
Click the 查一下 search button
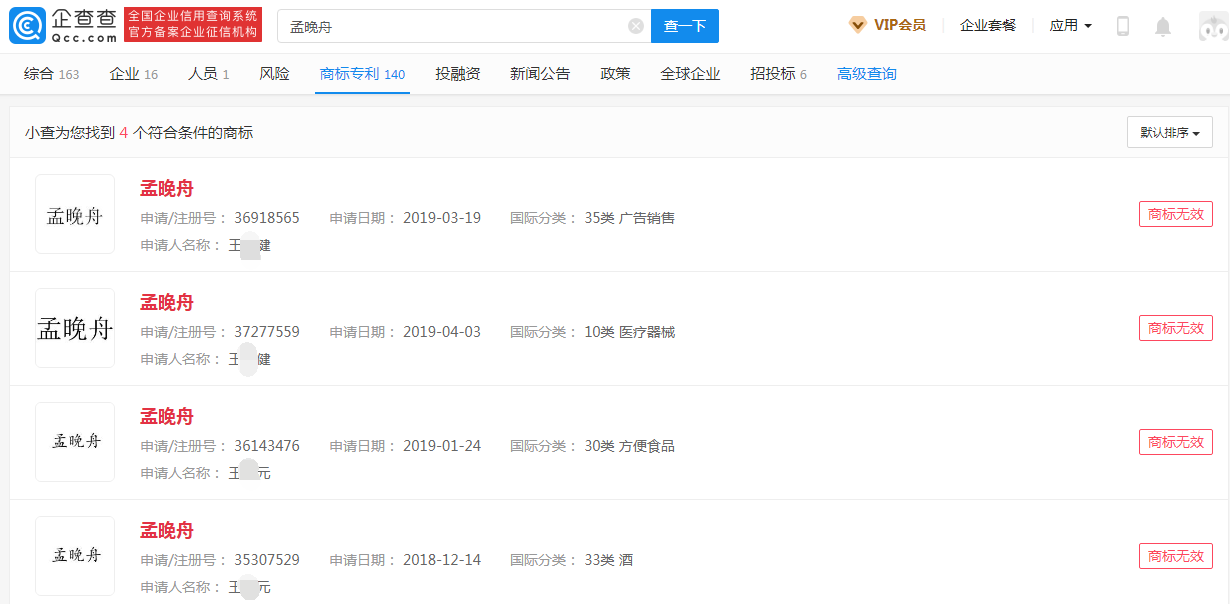point(685,25)
